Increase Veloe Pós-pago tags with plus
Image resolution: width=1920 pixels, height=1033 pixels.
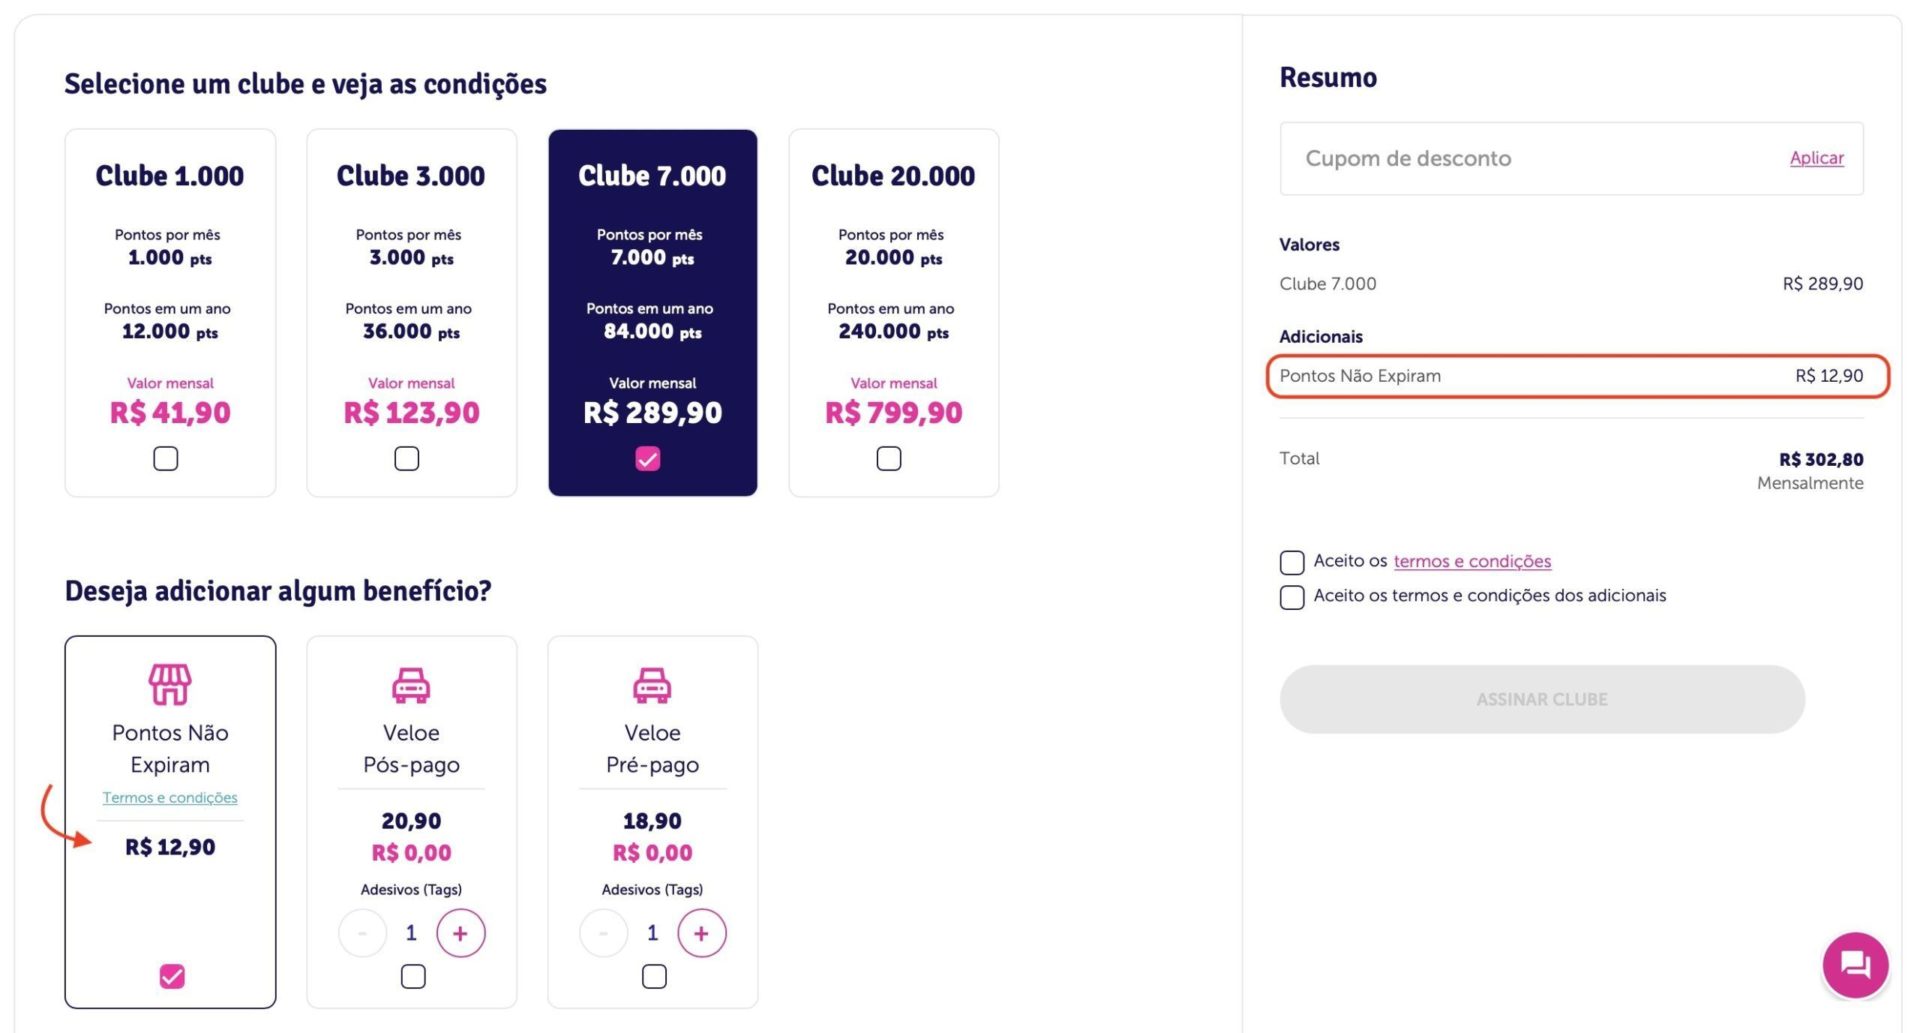[x=460, y=933]
